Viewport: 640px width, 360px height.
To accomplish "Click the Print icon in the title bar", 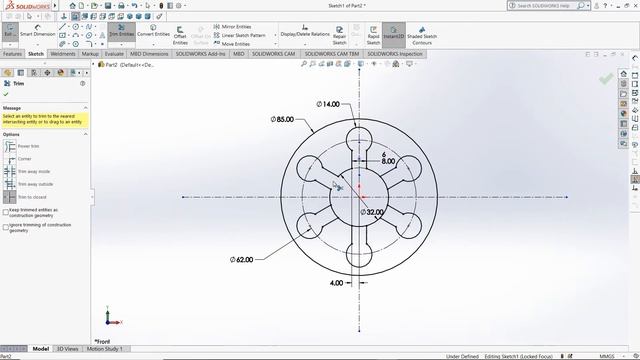I will pyautogui.click(x=121, y=6).
